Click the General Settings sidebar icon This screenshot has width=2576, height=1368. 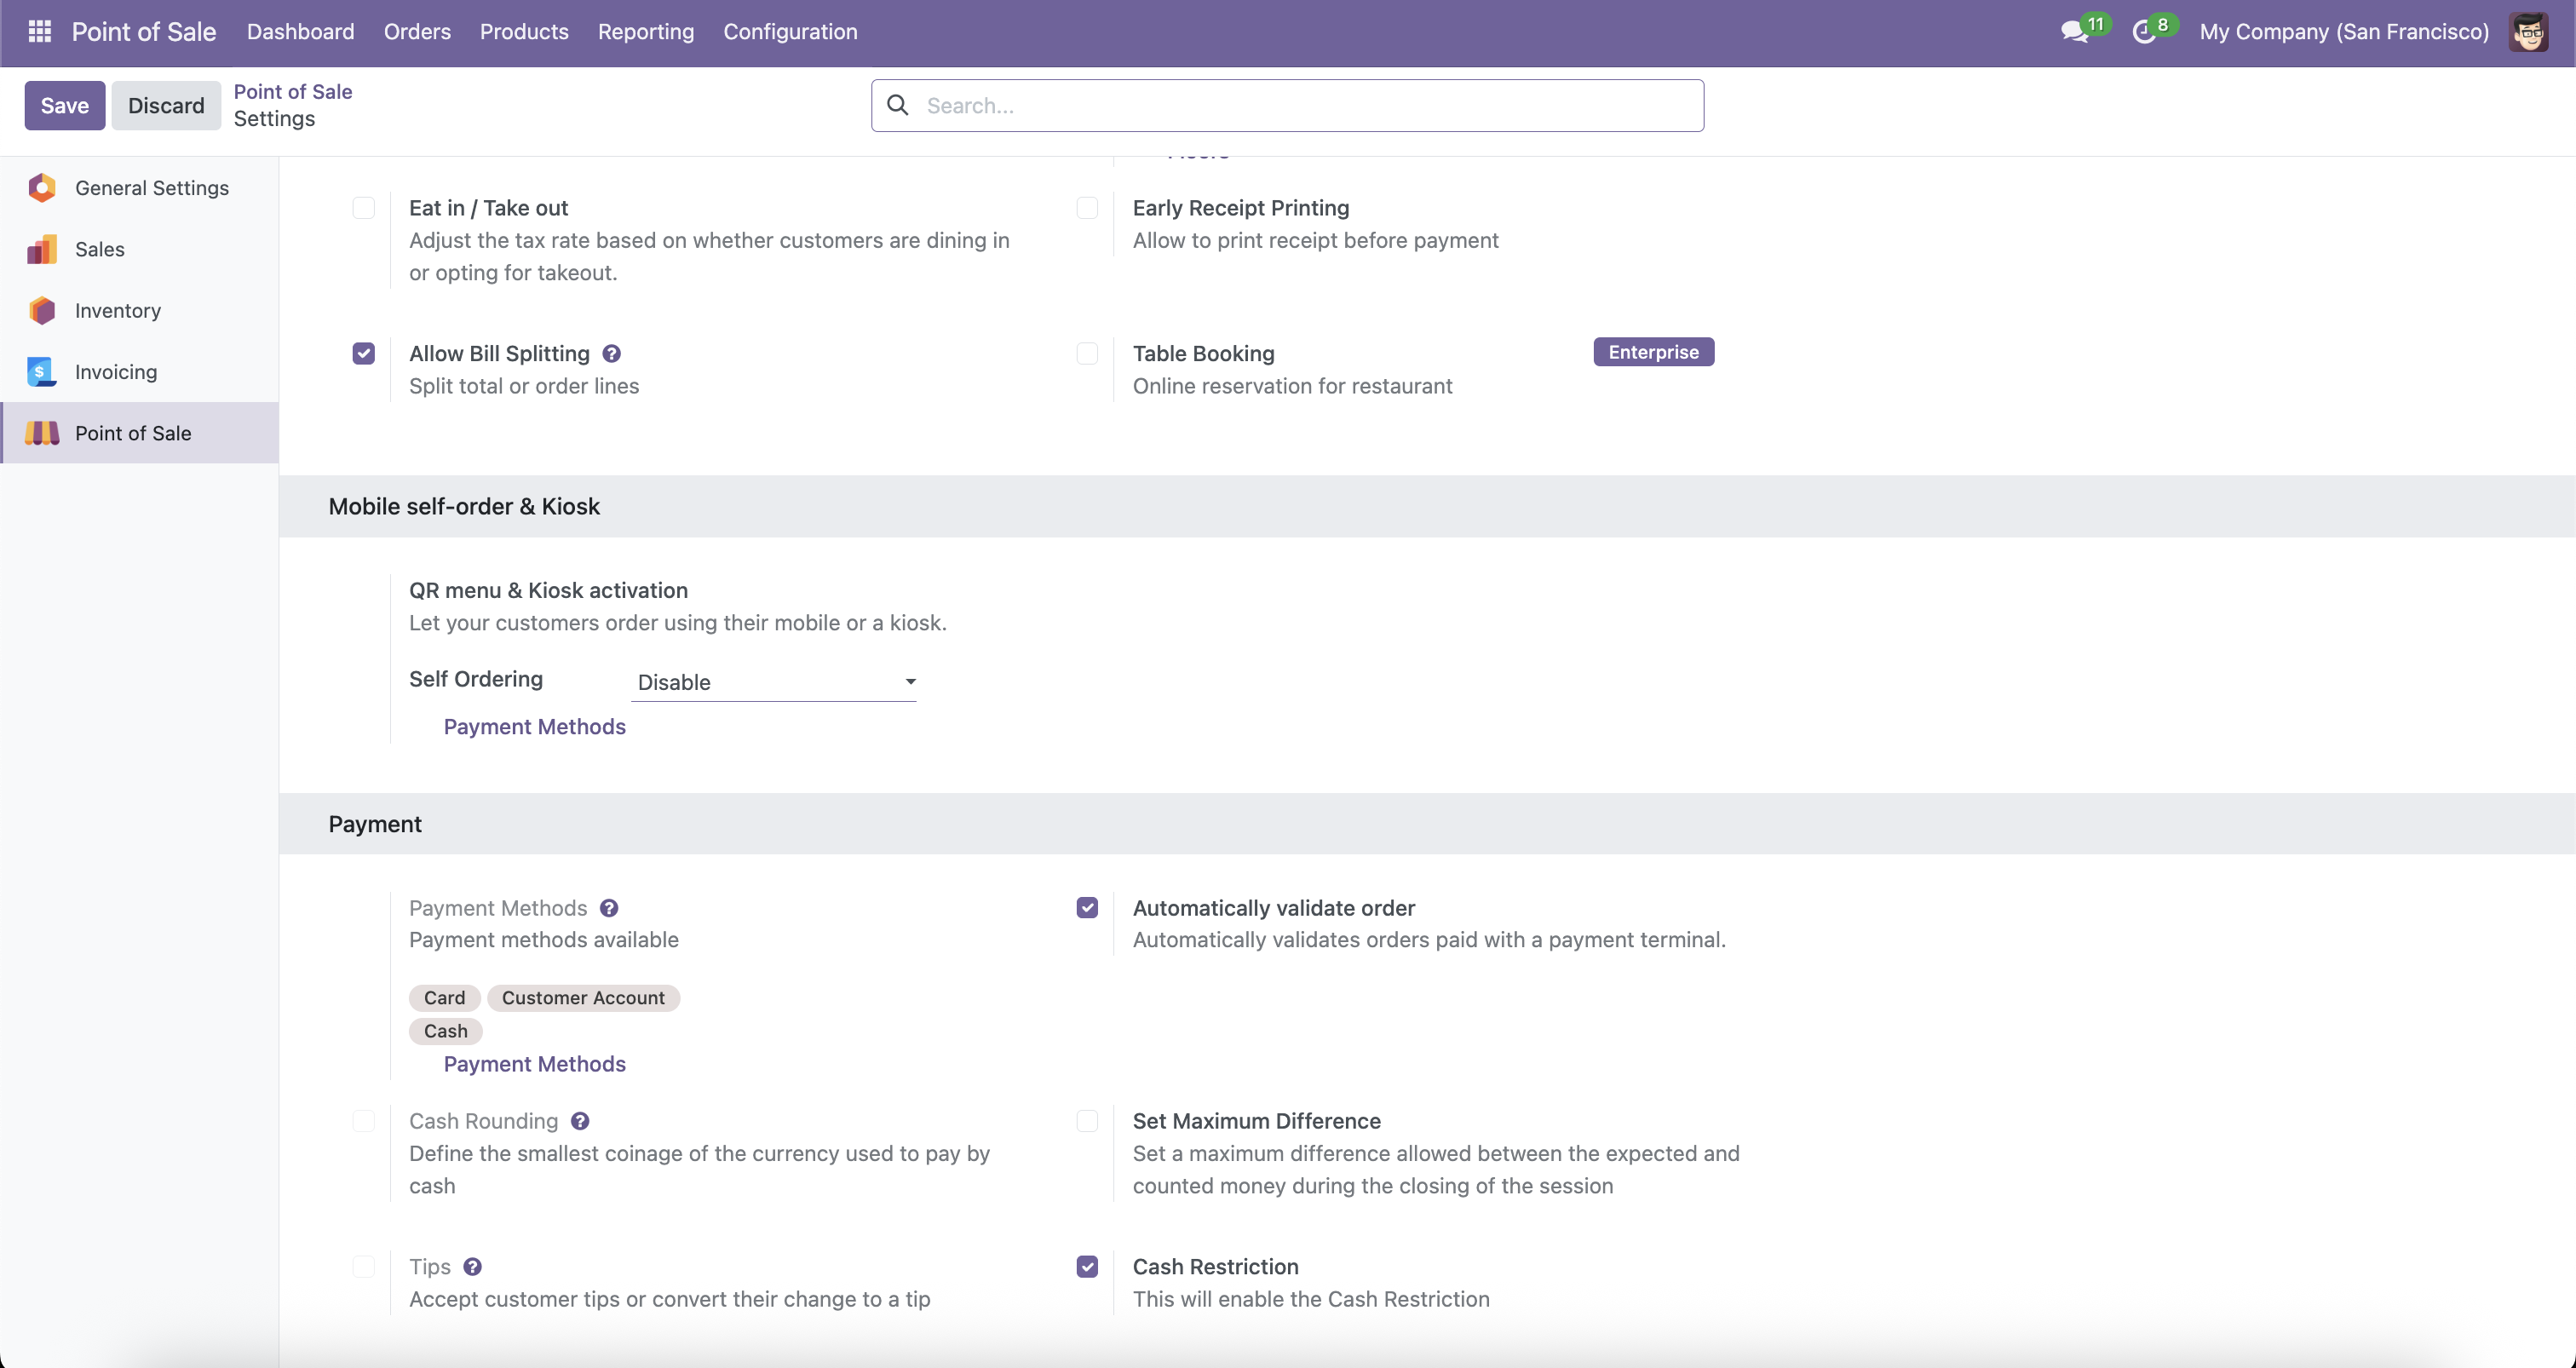pyautogui.click(x=42, y=188)
